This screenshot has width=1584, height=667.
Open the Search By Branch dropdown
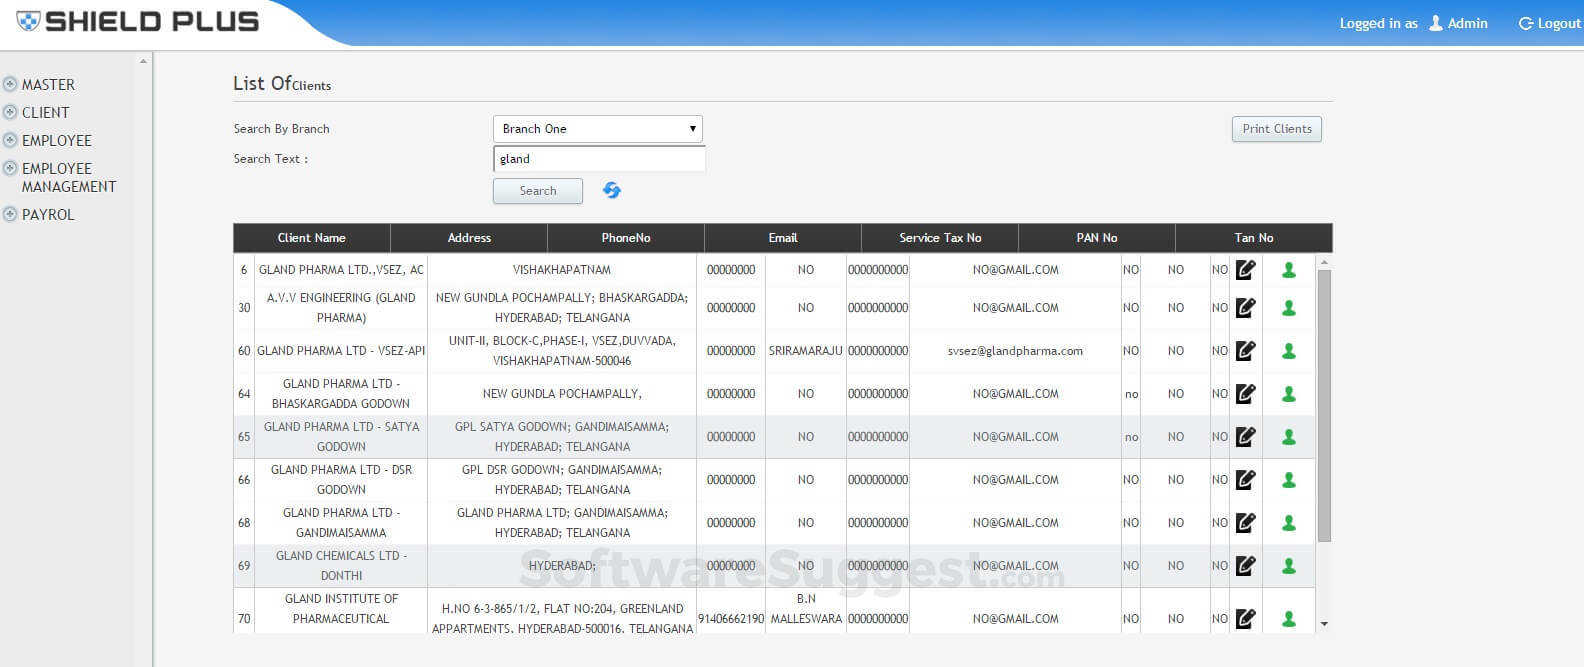click(597, 129)
